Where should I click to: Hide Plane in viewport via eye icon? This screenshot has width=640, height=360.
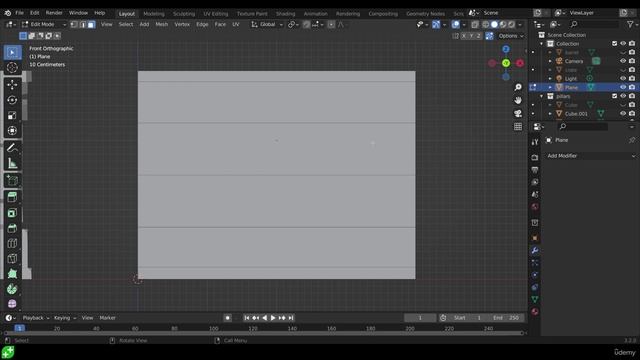click(x=623, y=87)
